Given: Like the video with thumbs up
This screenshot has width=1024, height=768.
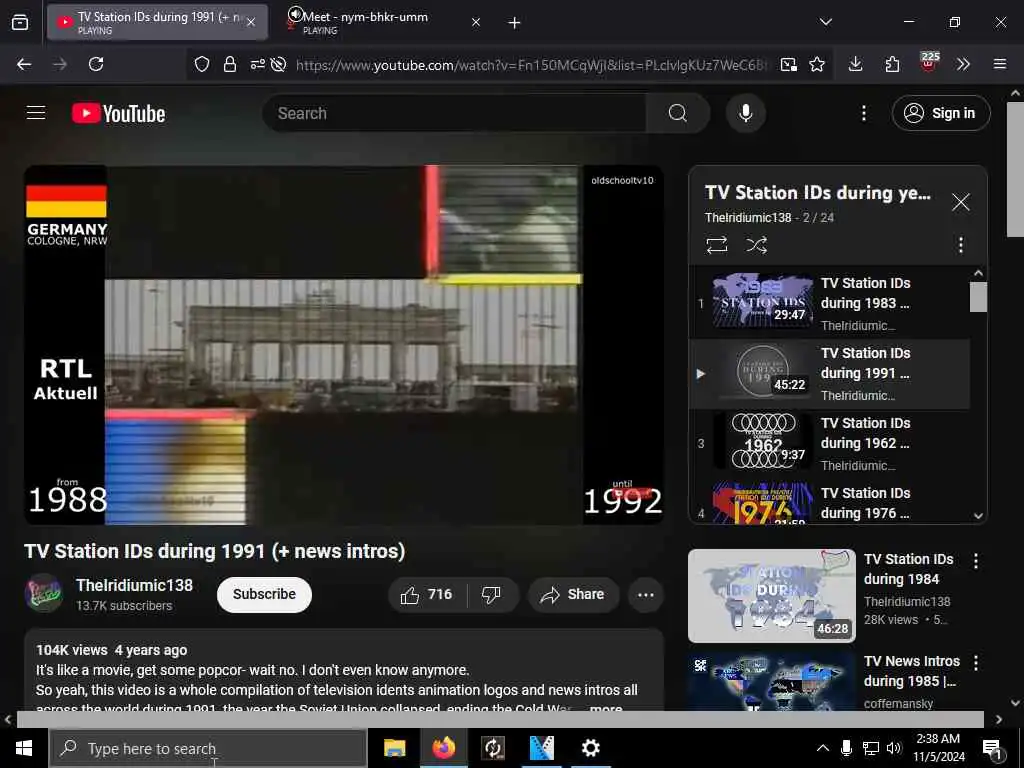Looking at the screenshot, I should 428,594.
